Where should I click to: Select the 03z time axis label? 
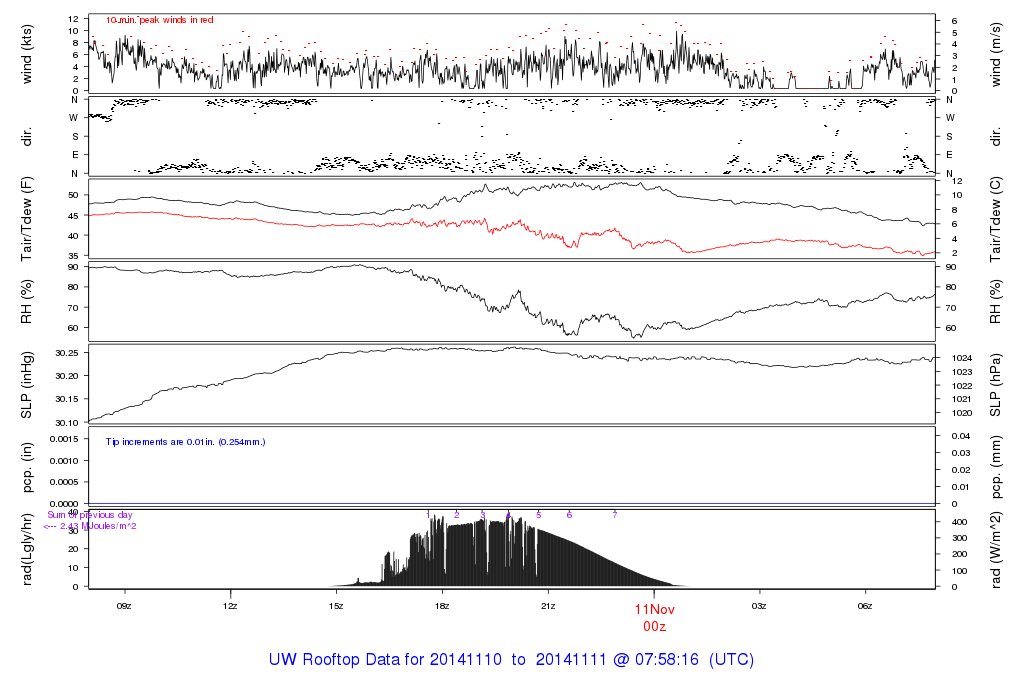pyautogui.click(x=760, y=606)
